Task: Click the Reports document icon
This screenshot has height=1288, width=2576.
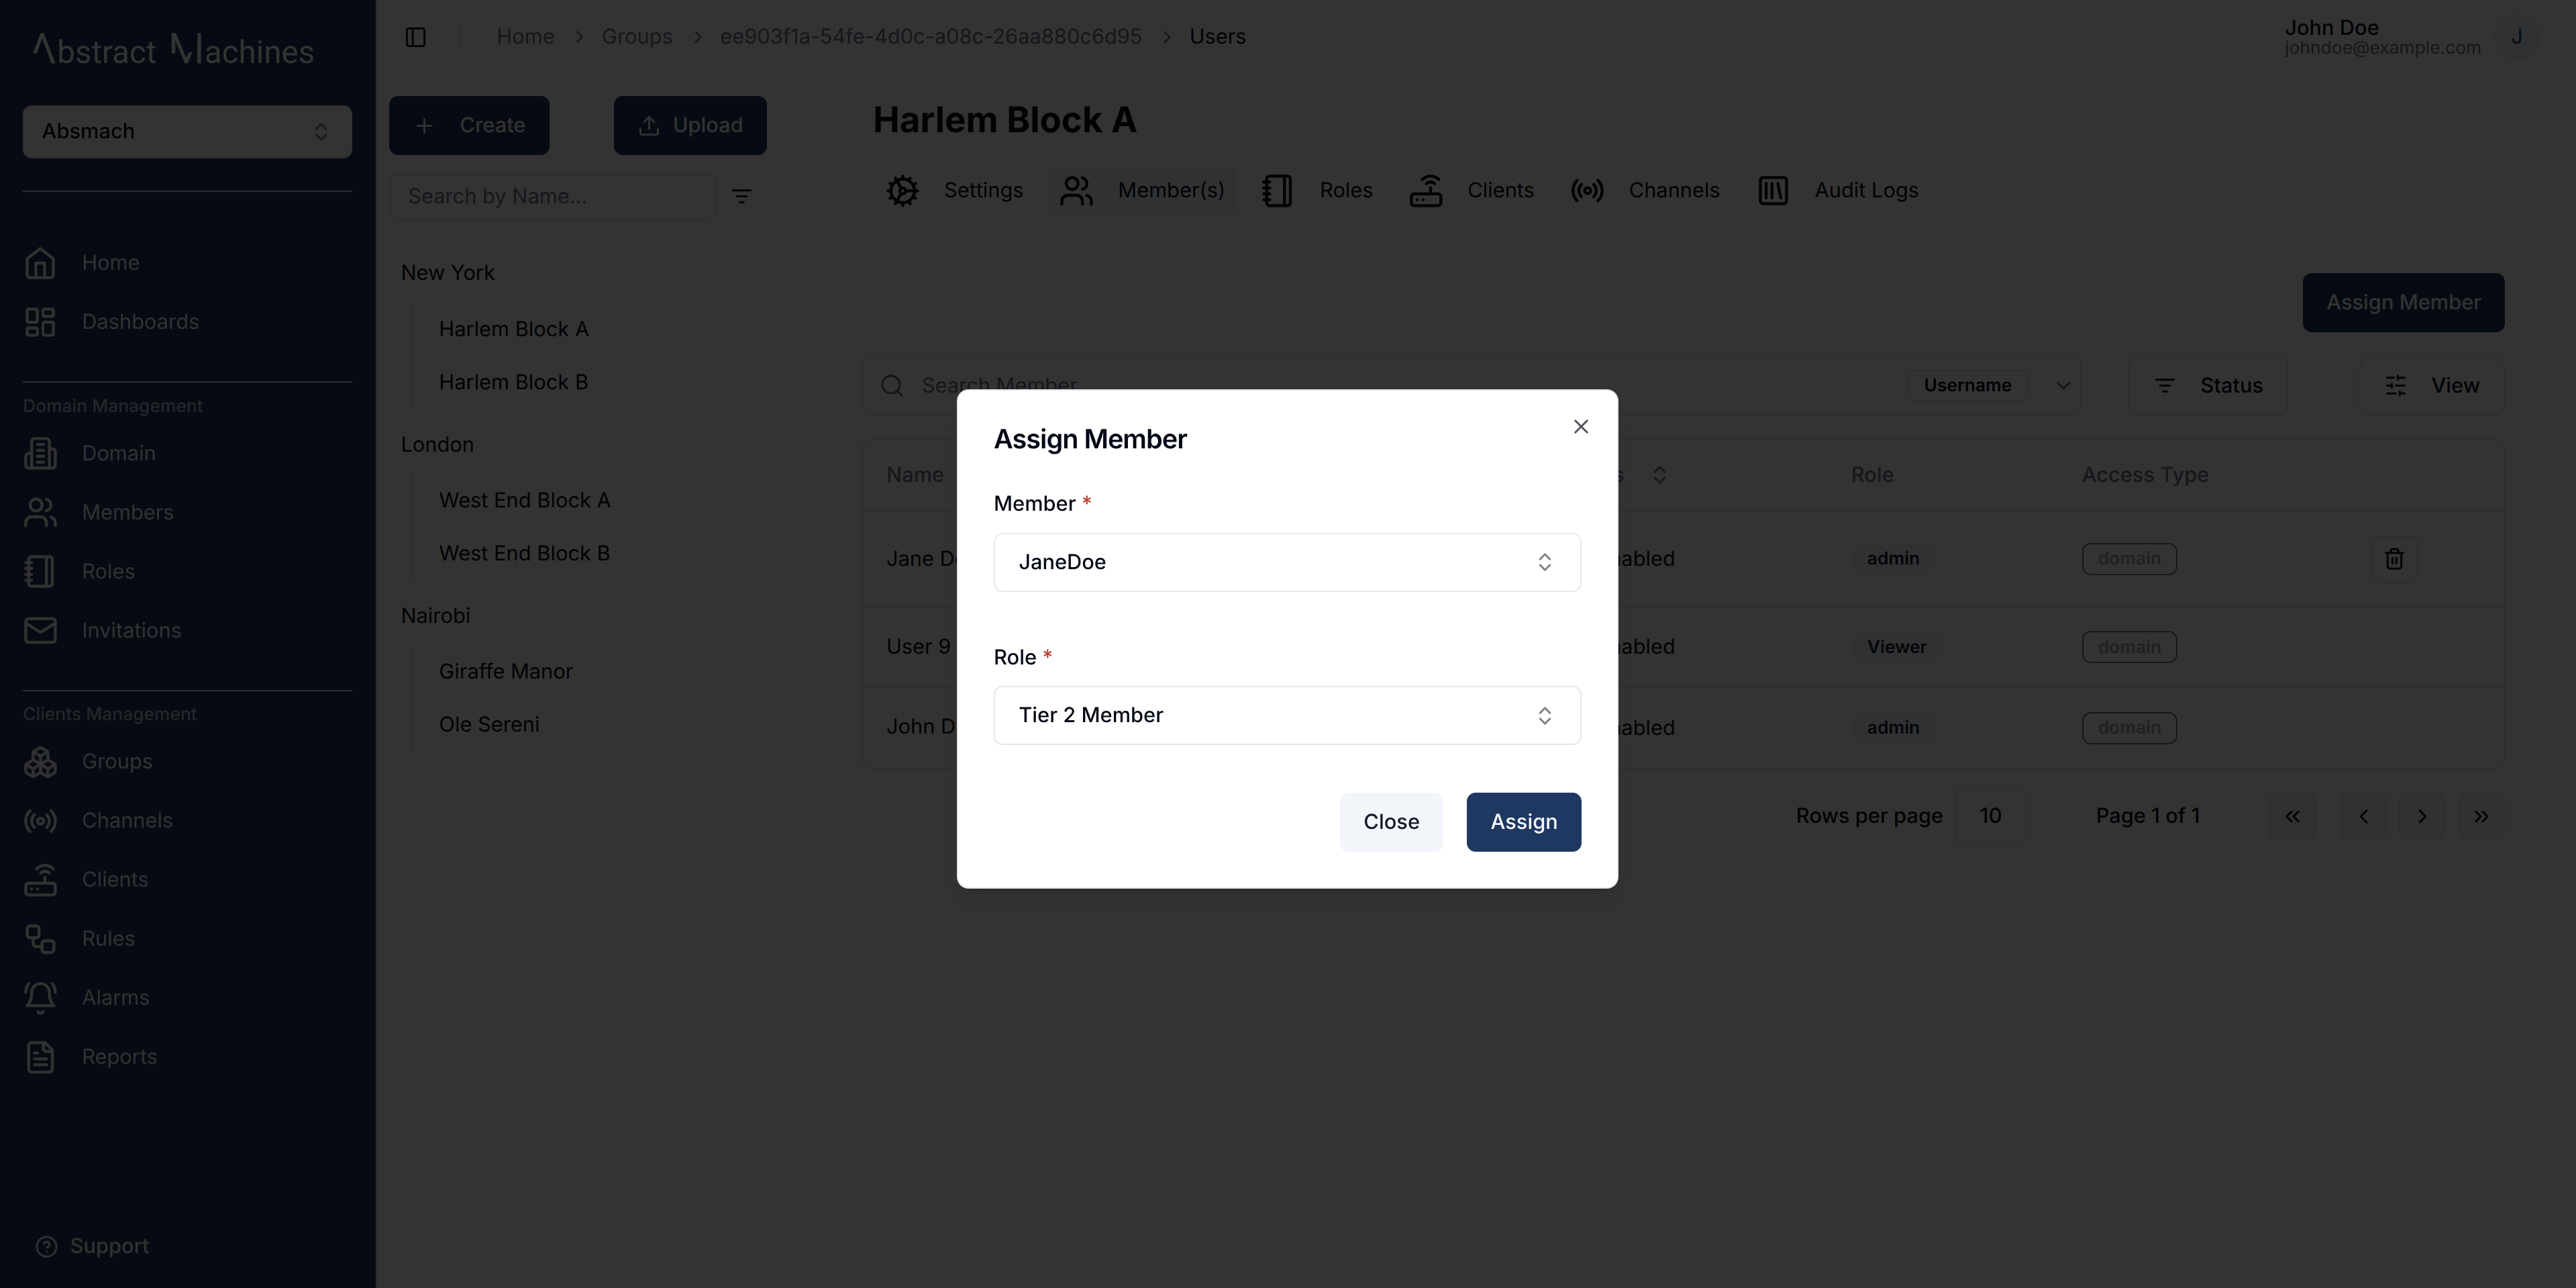Action: [x=40, y=1056]
